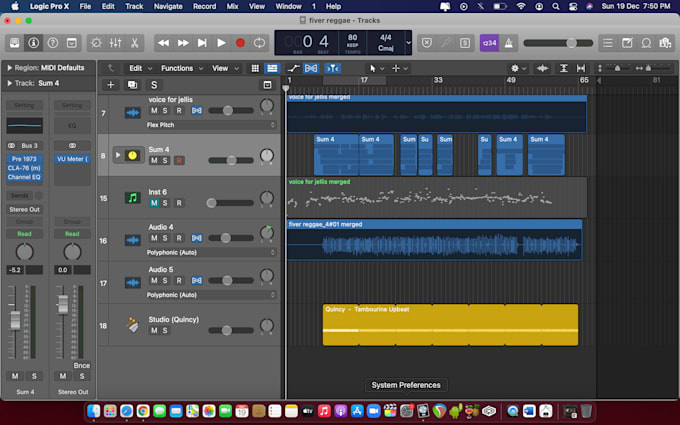Image resolution: width=680 pixels, height=425 pixels.
Task: Open the VU Meter plug-in slot
Action: [72, 159]
